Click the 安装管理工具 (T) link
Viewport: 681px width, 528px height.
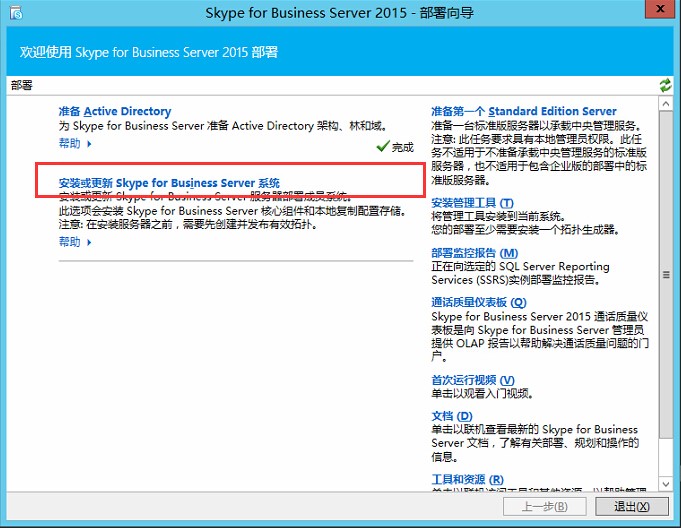(x=473, y=203)
